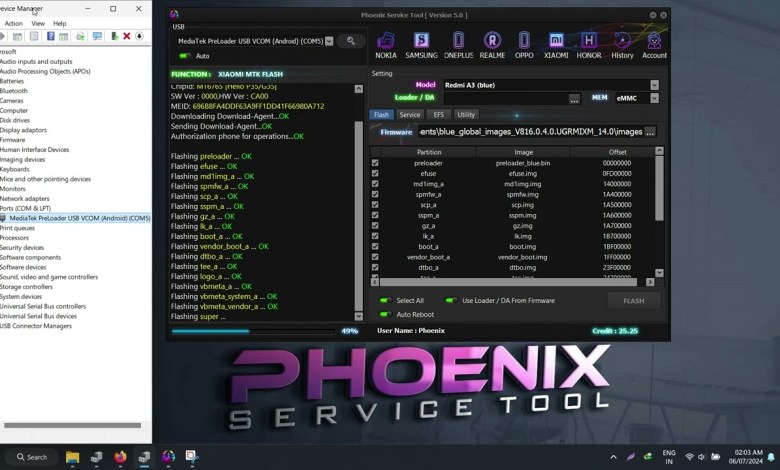
Task: Disable the Auto Reboot toggle
Action: [385, 314]
